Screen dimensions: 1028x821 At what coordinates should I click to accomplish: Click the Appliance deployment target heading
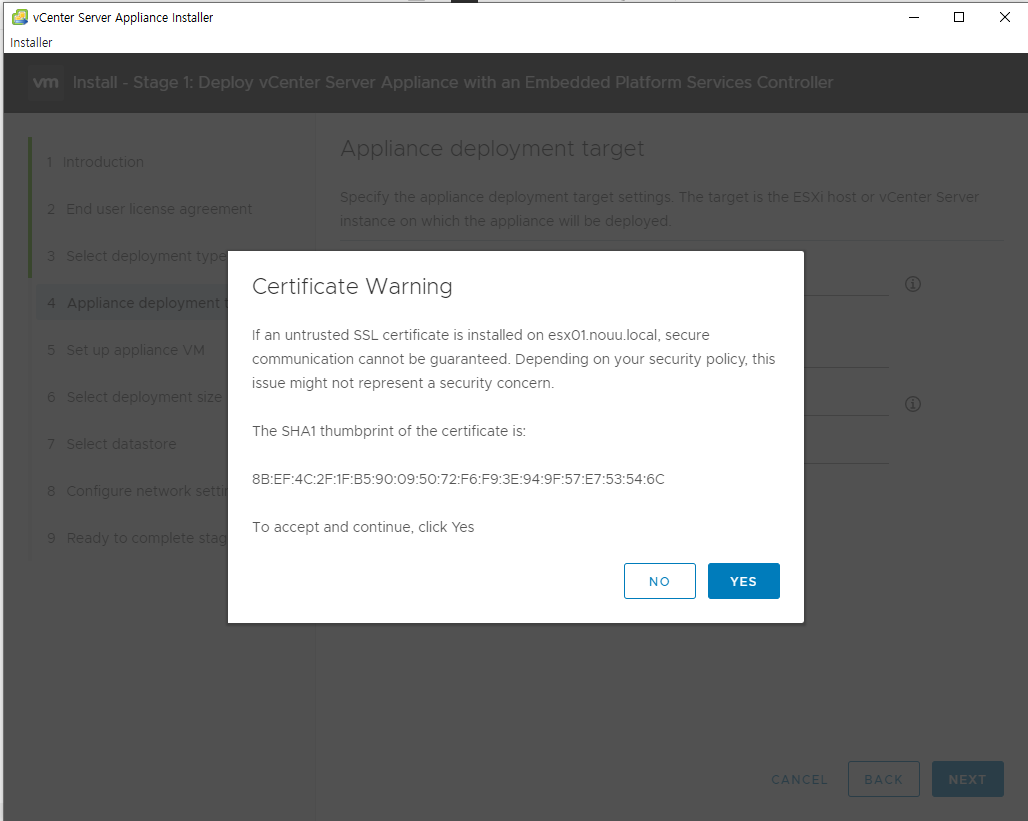[492, 149]
